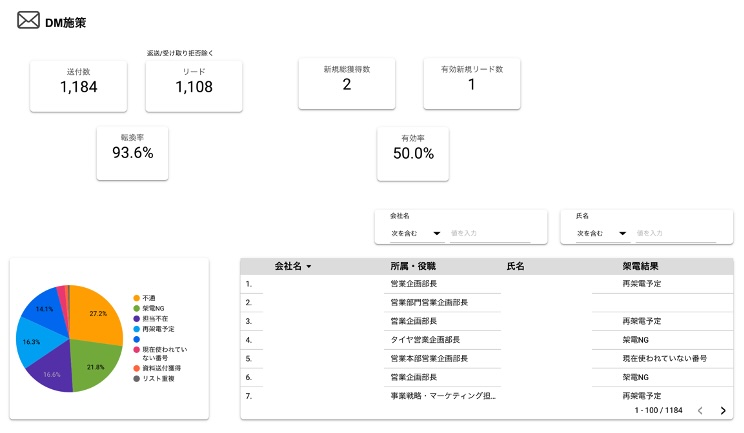Go to previous page of table

tap(700, 411)
